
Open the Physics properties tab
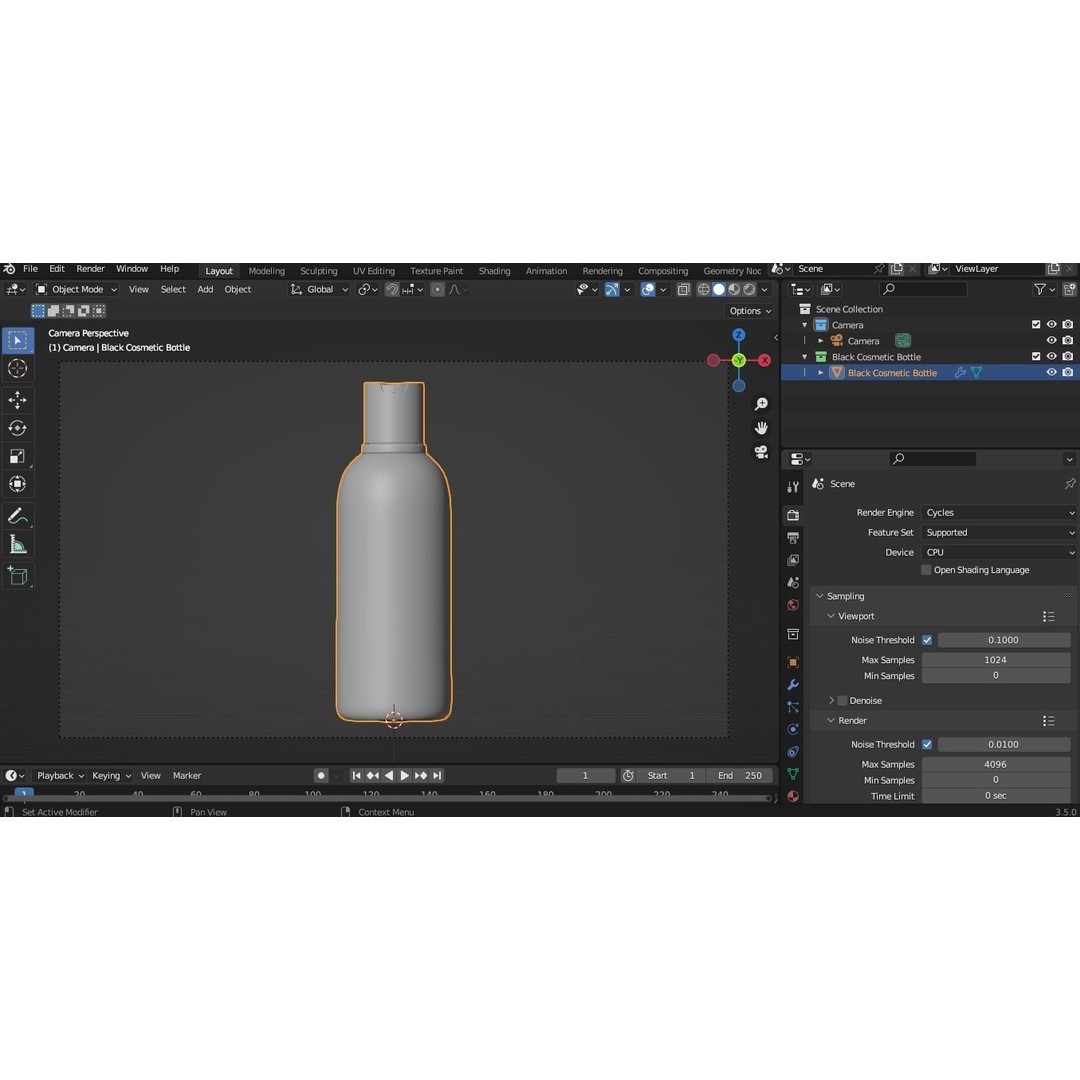pos(793,729)
